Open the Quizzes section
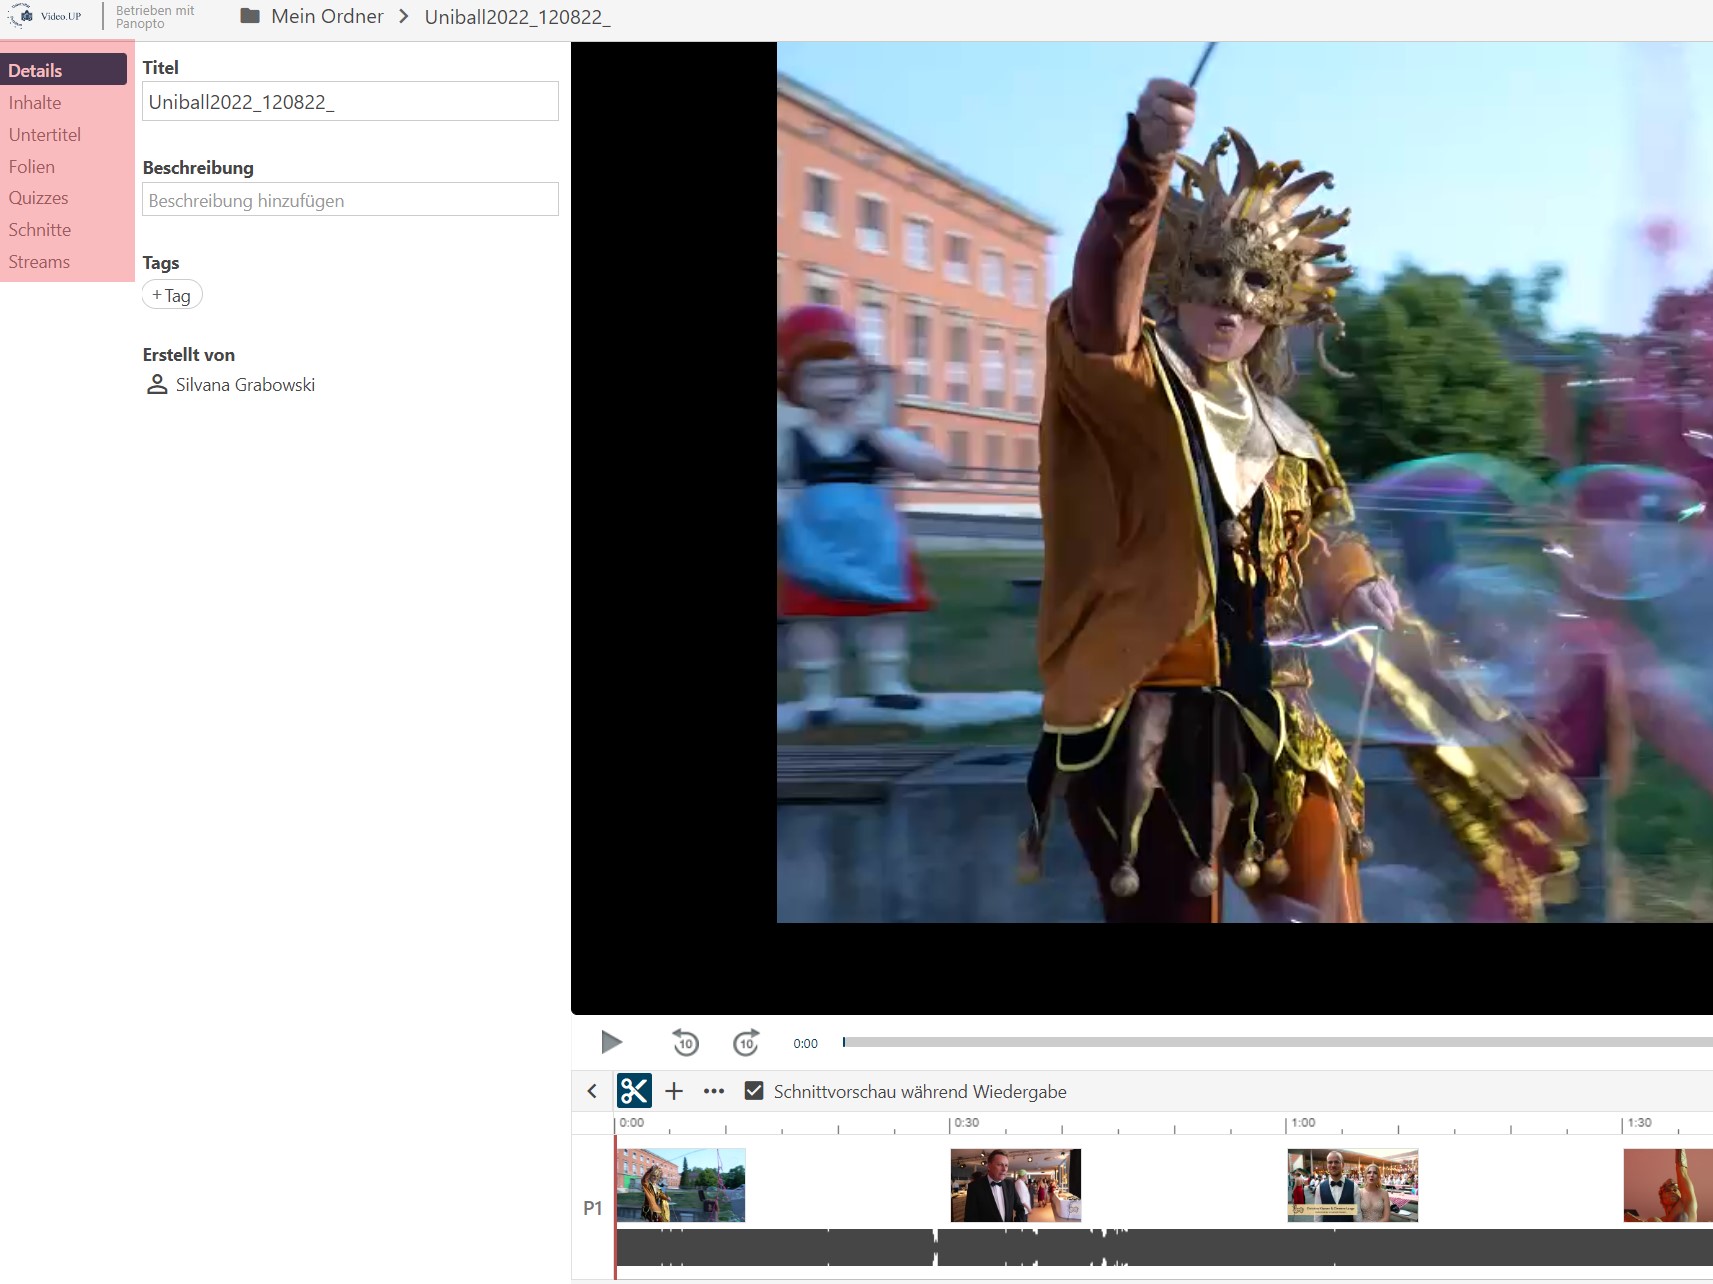1713x1284 pixels. coord(39,198)
